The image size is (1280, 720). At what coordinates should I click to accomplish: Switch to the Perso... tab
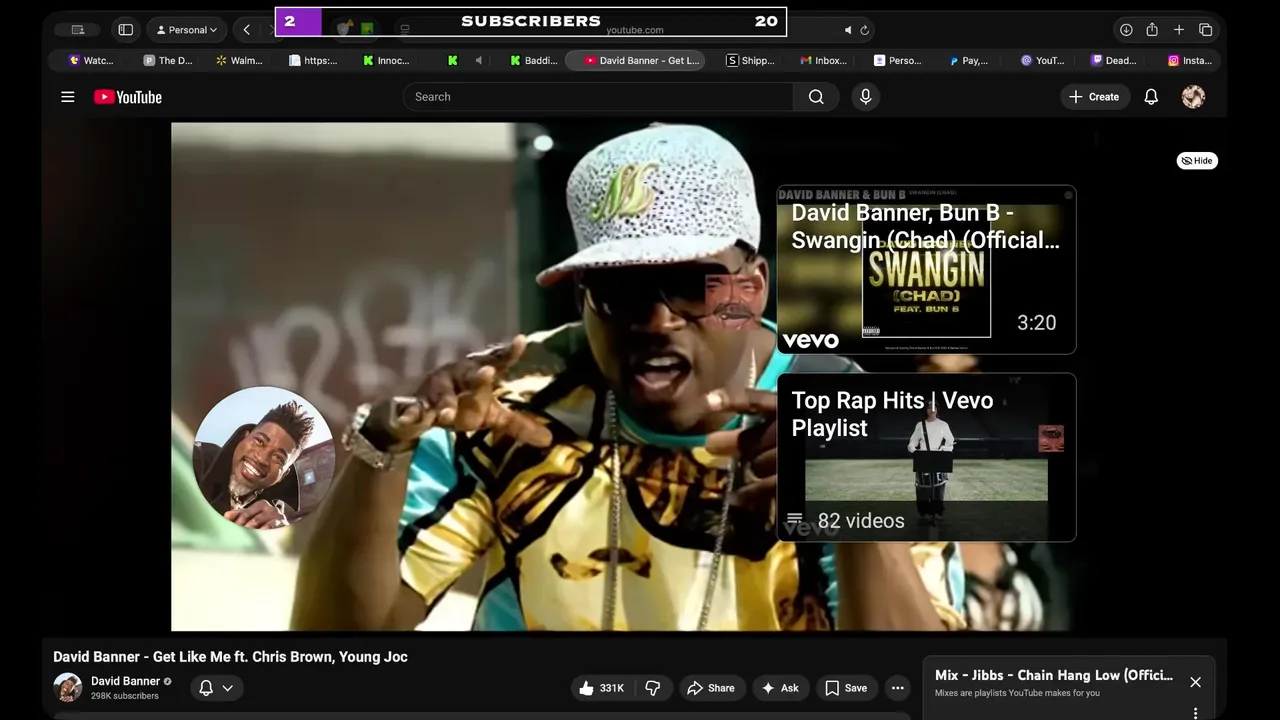pyautogui.click(x=898, y=60)
